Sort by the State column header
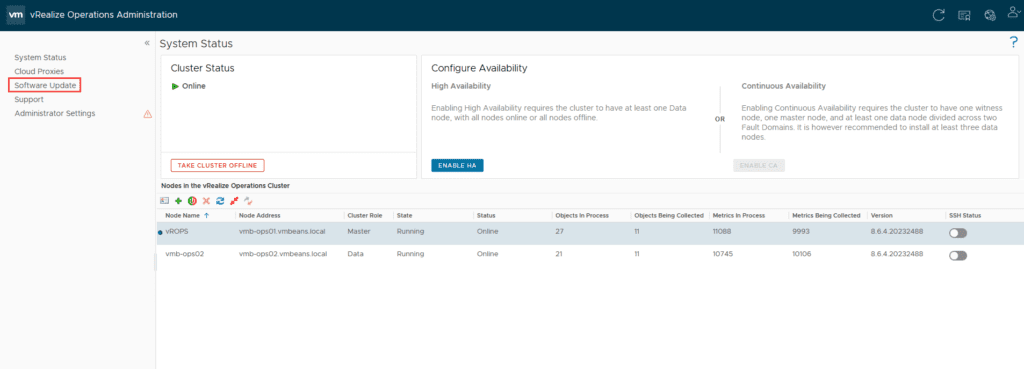This screenshot has height=369, width=1024. click(x=404, y=215)
